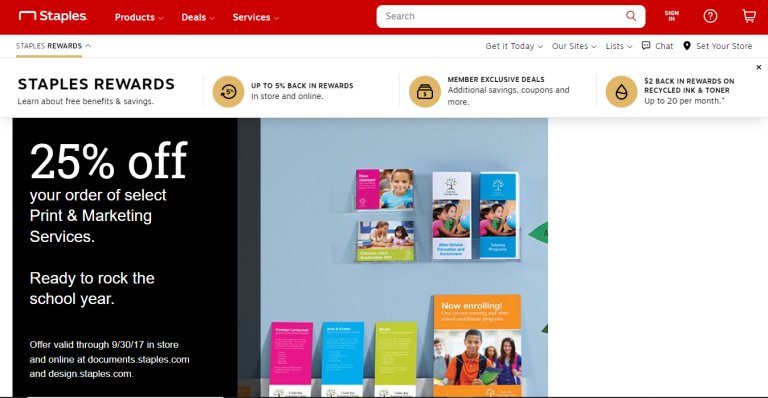The image size is (768, 398).
Task: Collapse the Staples Rewards tab
Action: [x=53, y=46]
